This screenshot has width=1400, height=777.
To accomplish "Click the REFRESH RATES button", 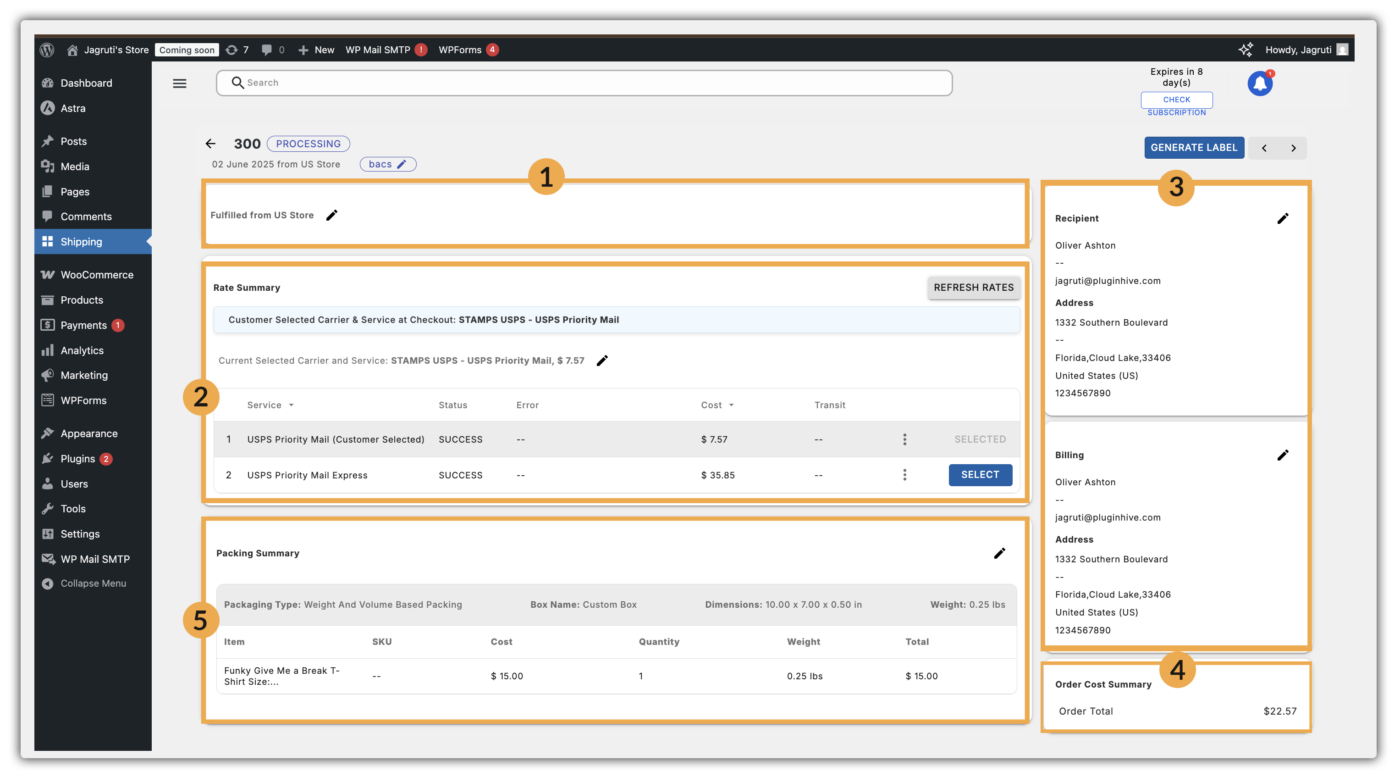I will pos(973,288).
